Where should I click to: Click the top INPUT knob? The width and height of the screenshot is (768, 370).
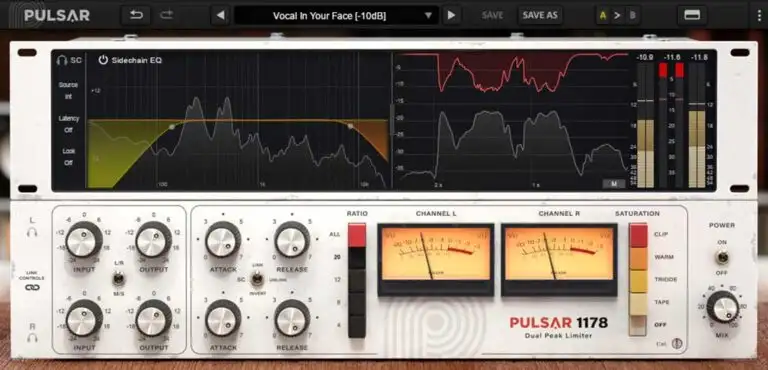point(84,240)
